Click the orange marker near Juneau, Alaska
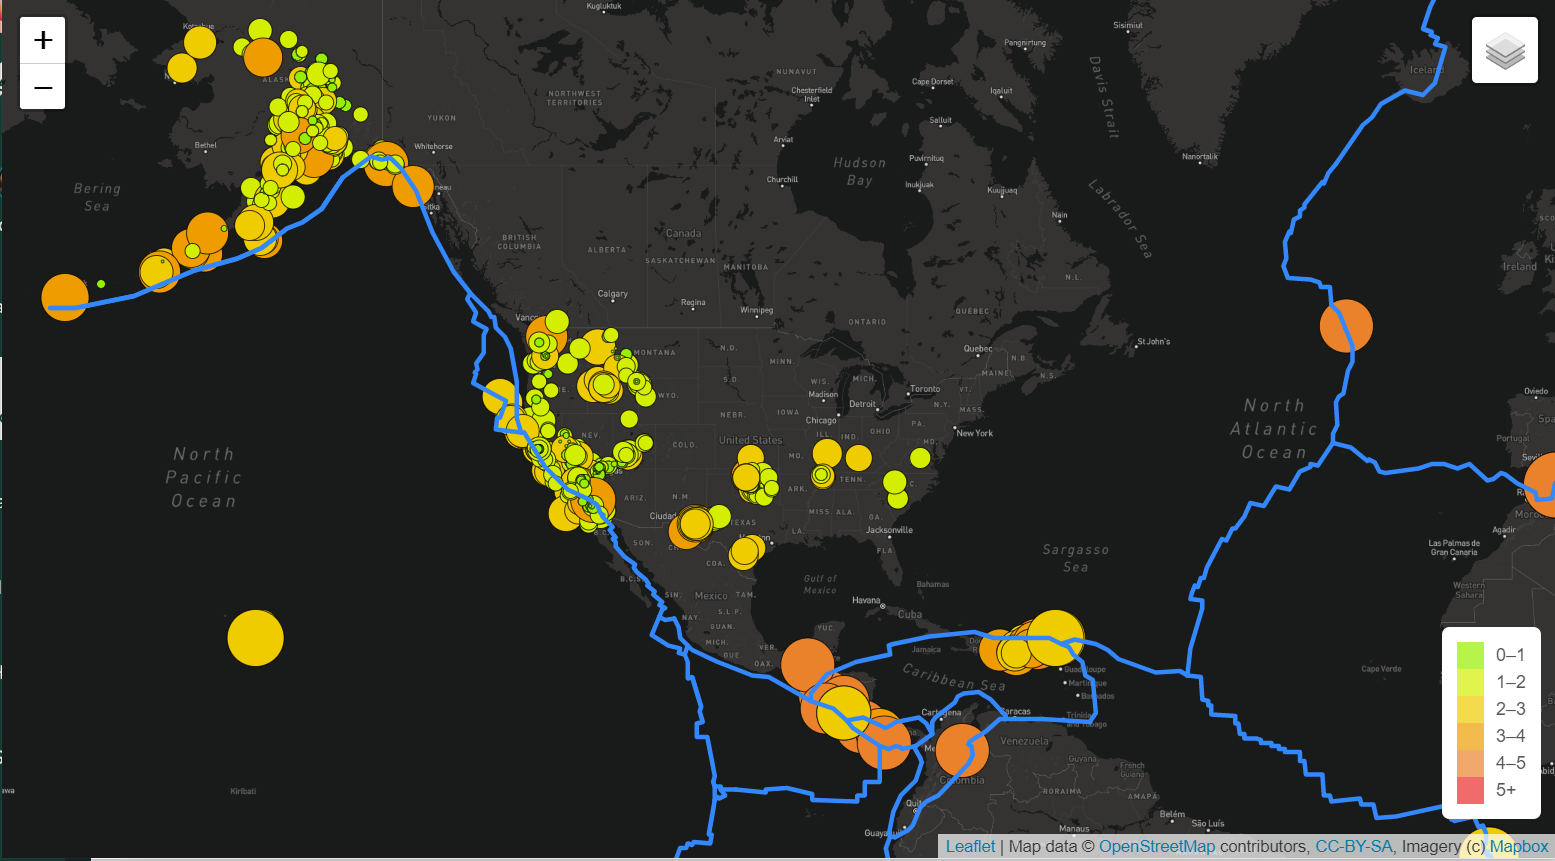 pos(415,185)
